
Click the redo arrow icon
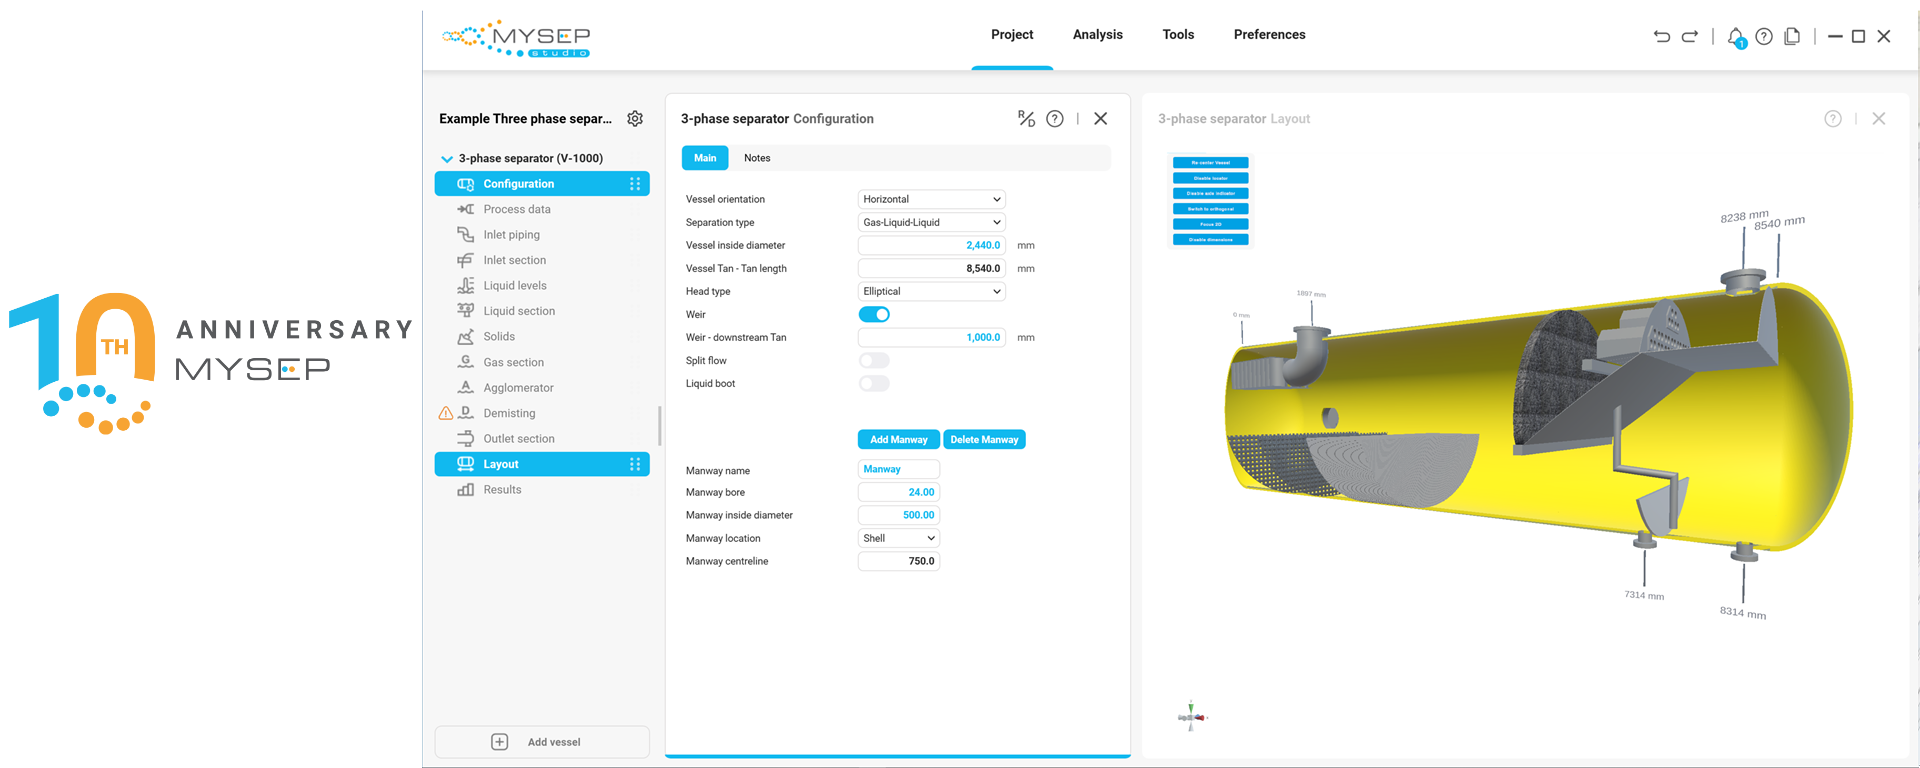[x=1690, y=37]
